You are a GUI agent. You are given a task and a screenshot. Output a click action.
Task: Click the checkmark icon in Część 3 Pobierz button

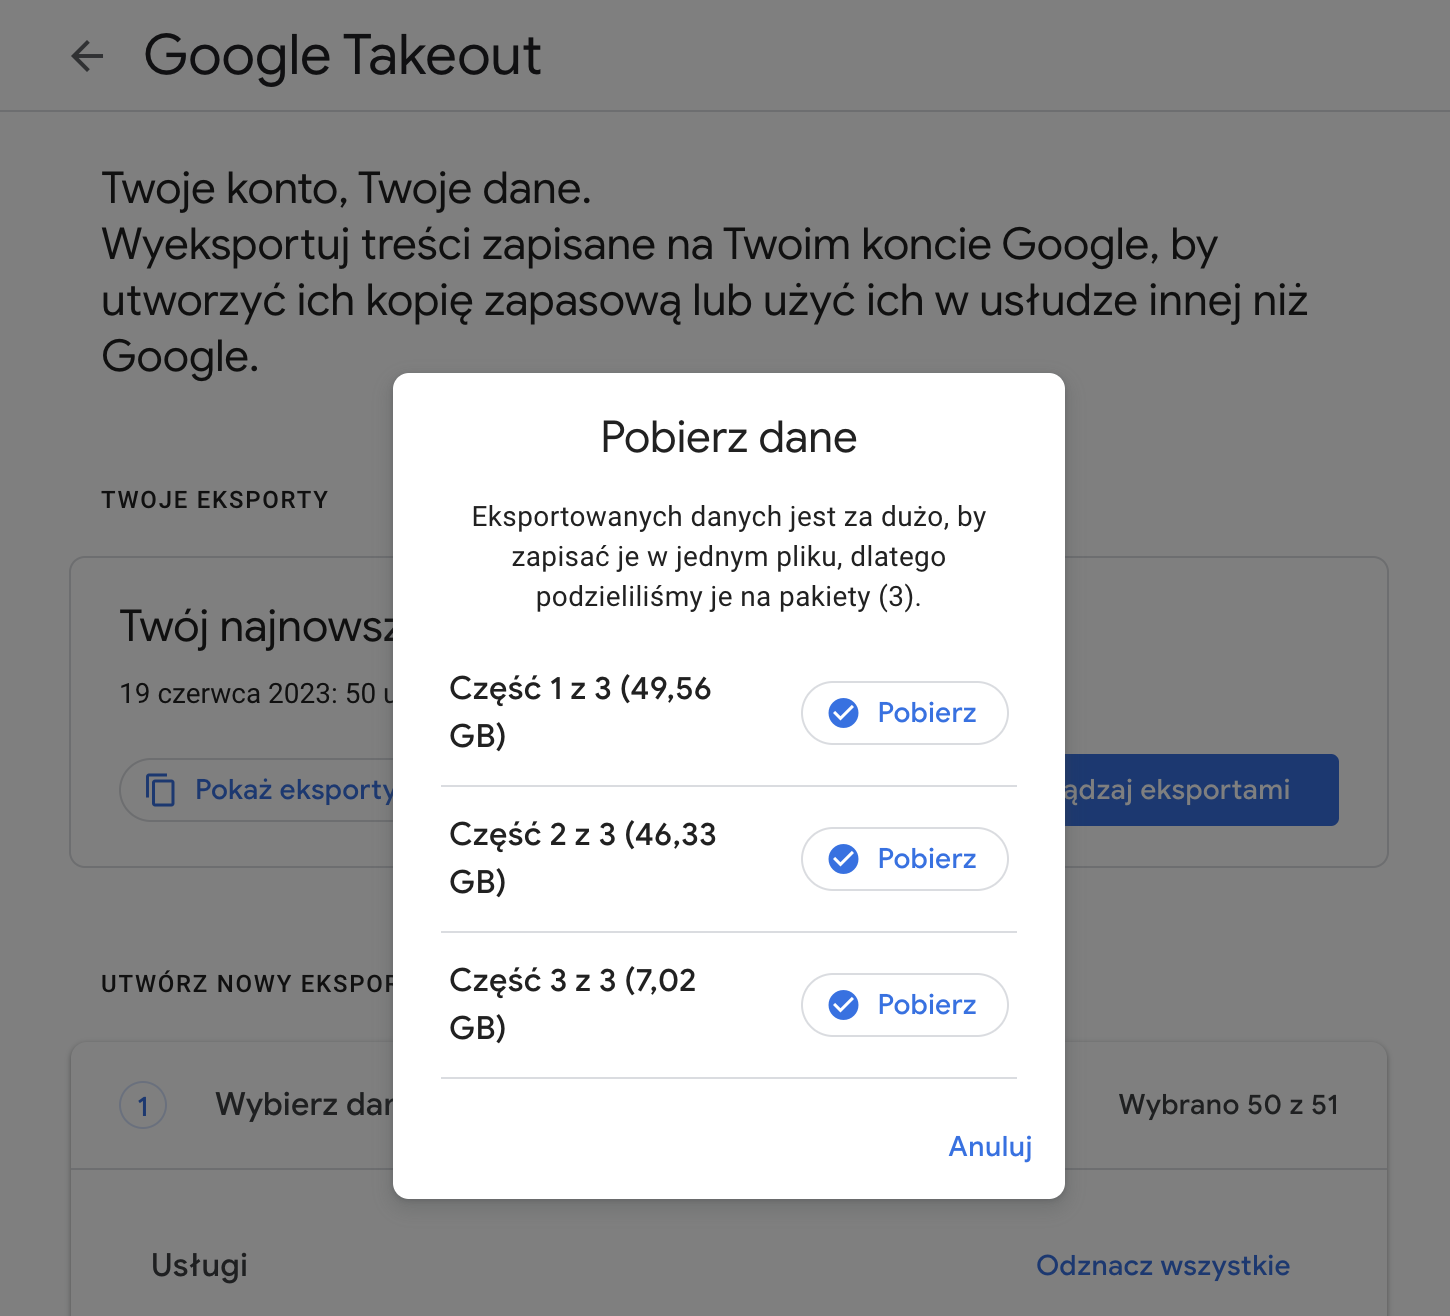coord(843,1005)
